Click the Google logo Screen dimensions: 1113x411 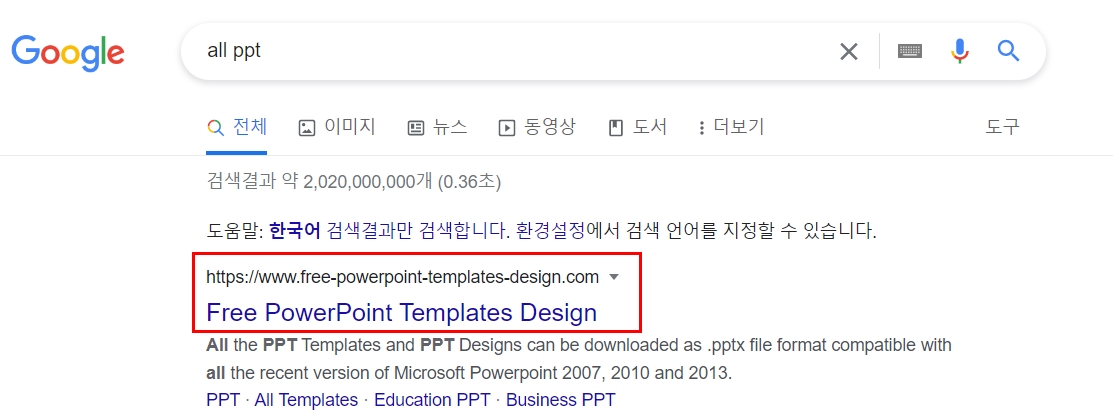pyautogui.click(x=68, y=52)
